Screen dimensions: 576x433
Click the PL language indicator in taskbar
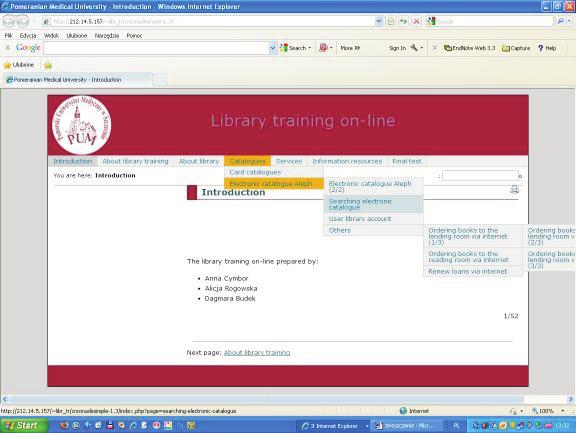[x=456, y=426]
